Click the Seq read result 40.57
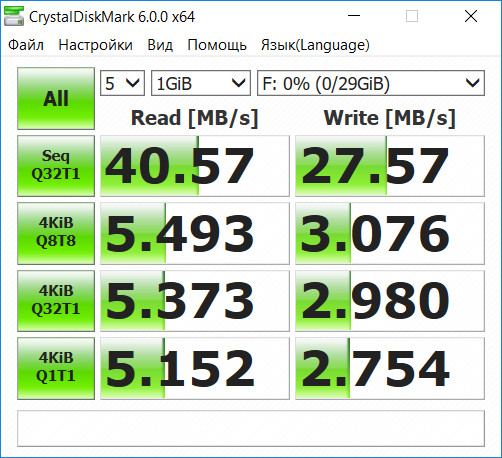Screen dimensions: 502x458 click(195, 166)
